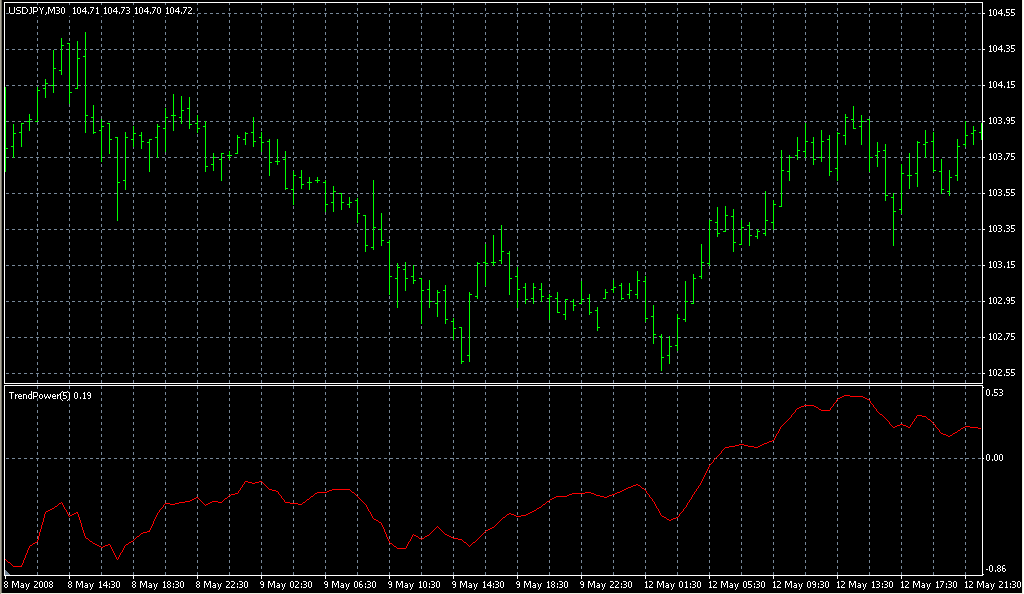Click the 103.55 price scale label

coord(1001,193)
